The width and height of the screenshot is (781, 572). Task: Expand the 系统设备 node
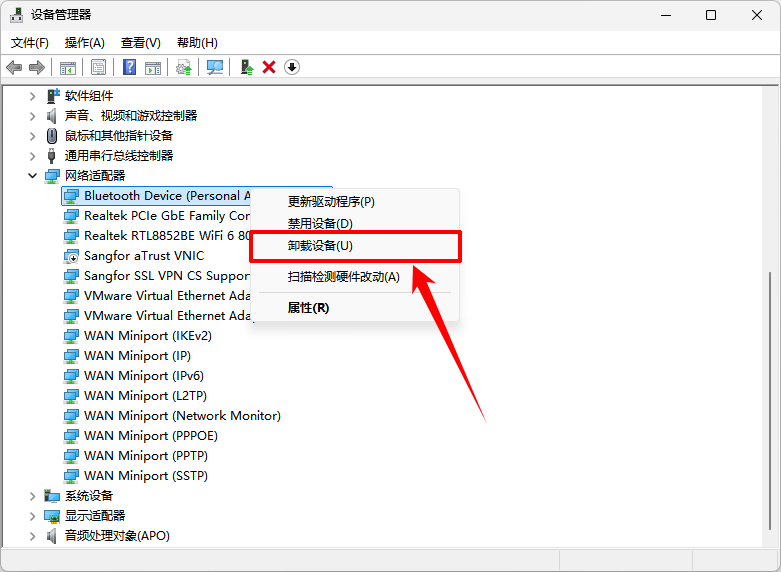(x=33, y=496)
